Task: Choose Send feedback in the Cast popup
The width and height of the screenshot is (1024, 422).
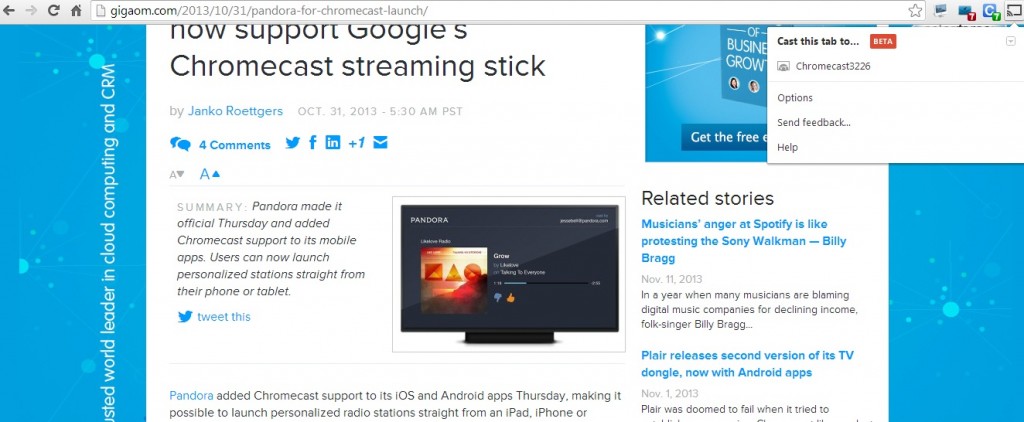Action: [x=814, y=122]
